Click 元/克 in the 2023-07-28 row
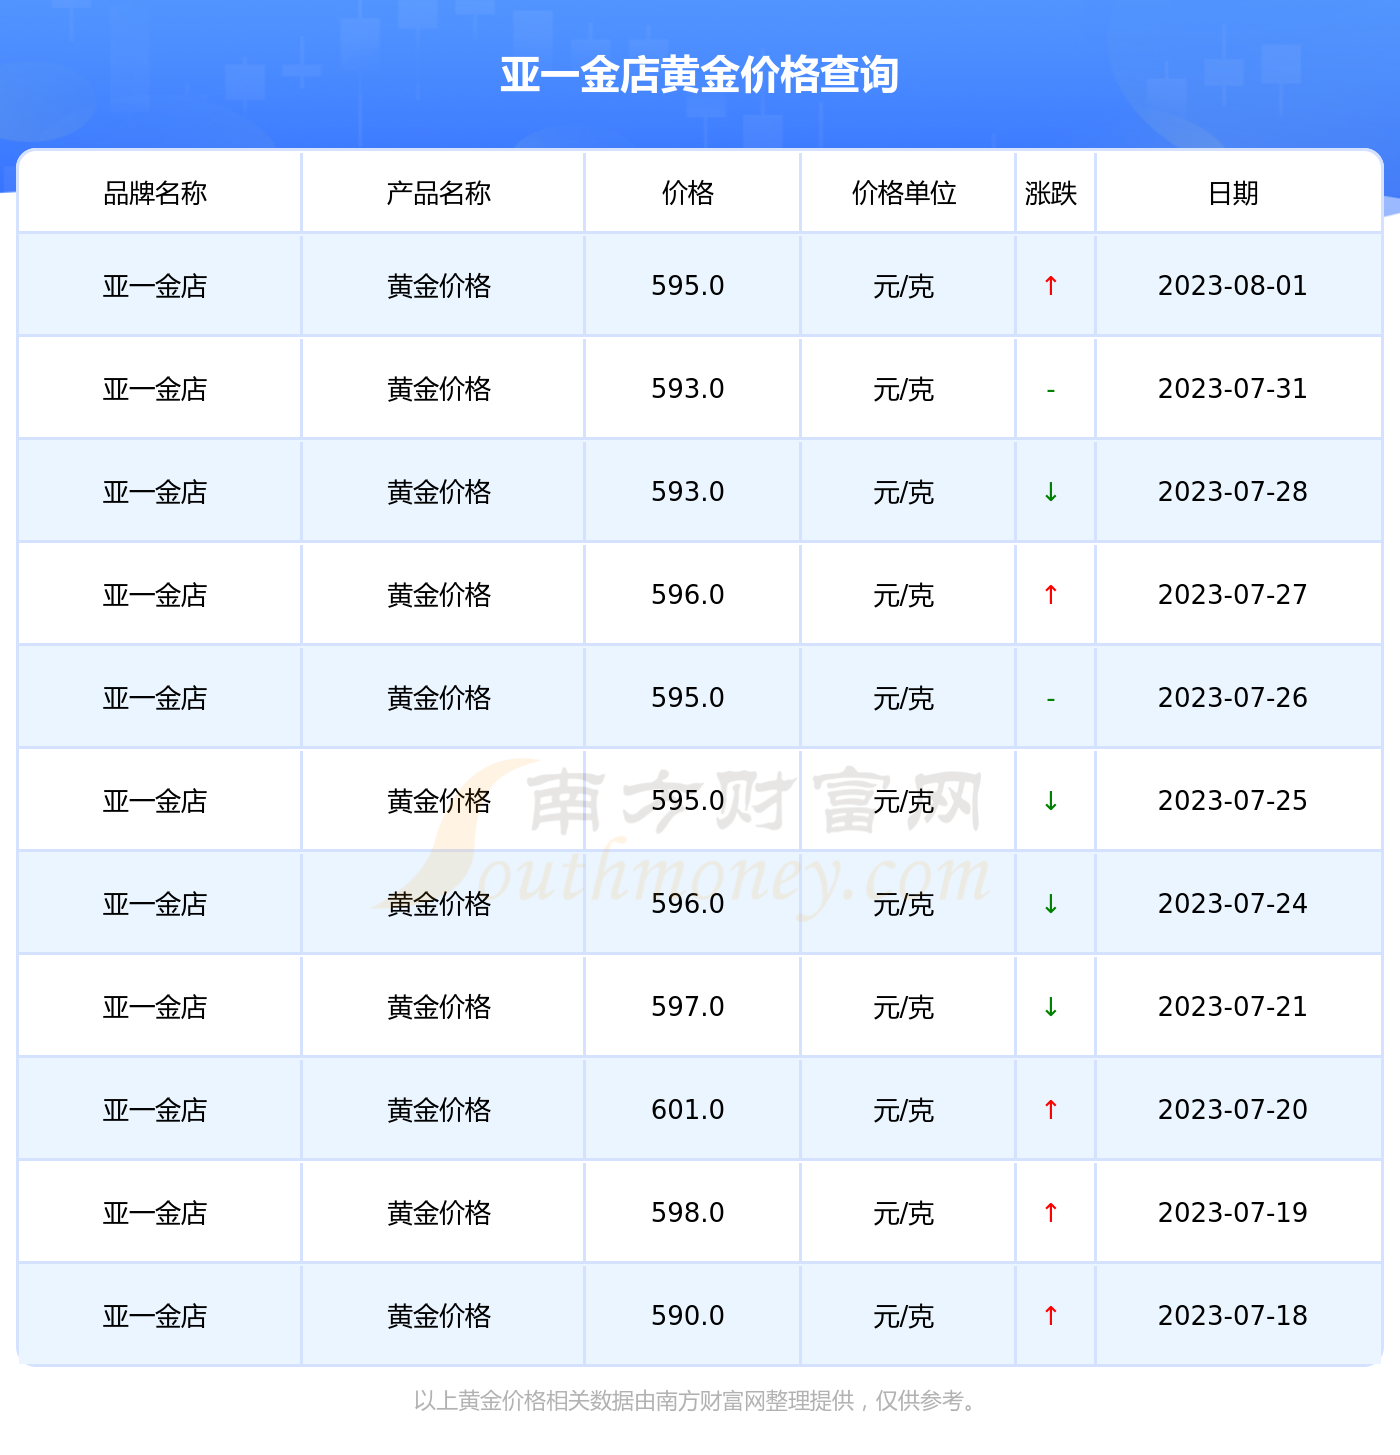Screen dimensions: 1400x1455 (904, 493)
